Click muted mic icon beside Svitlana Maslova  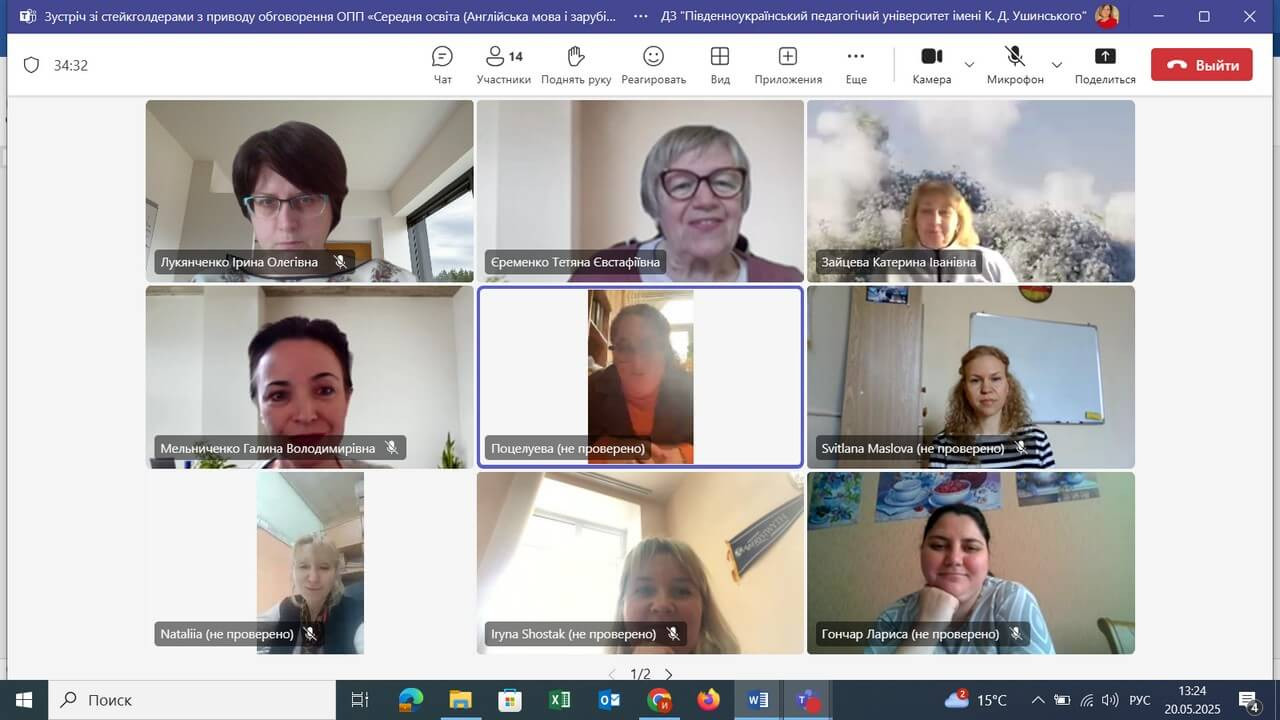(1020, 448)
